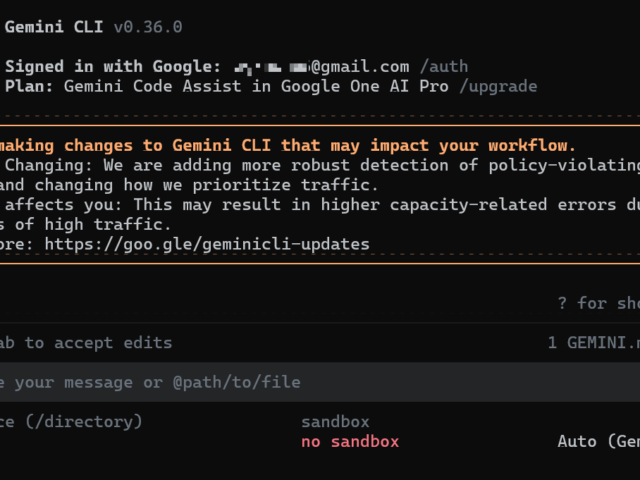
Task: Click the orange workflow-impact warning headline
Action: [290, 146]
